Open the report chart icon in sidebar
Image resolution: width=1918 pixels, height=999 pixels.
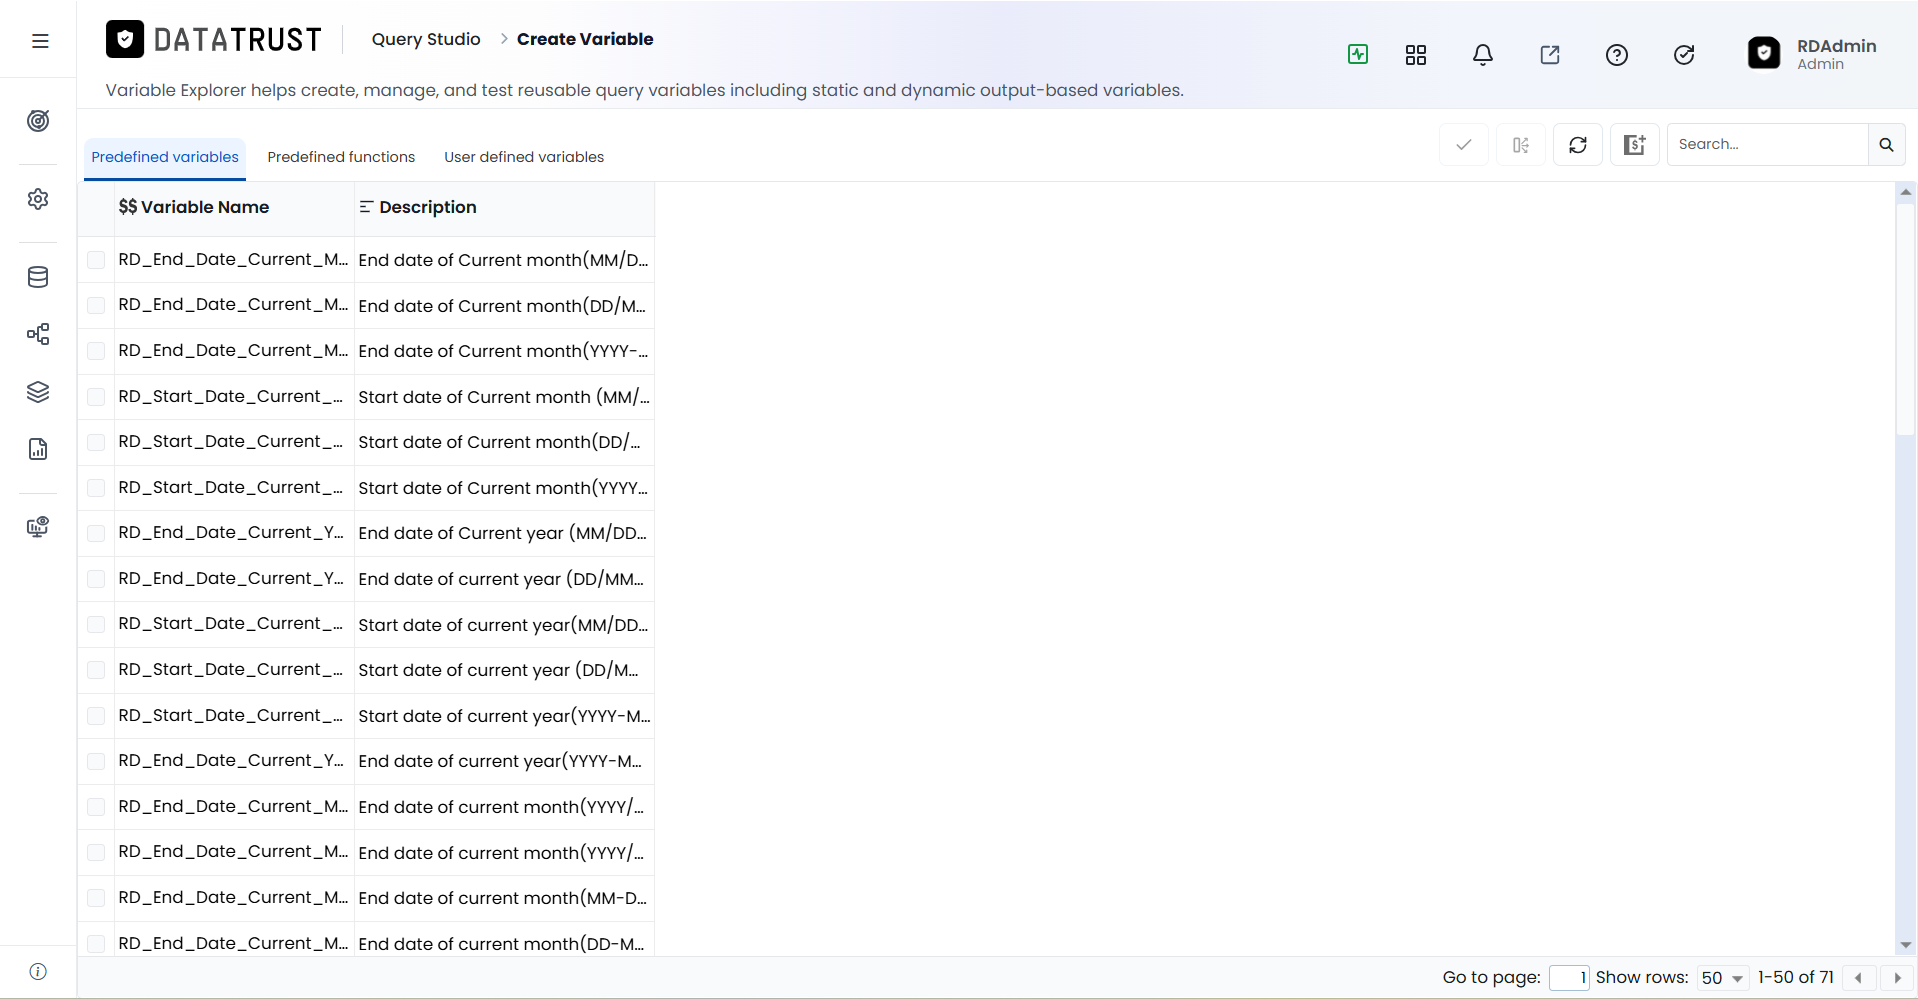click(38, 449)
